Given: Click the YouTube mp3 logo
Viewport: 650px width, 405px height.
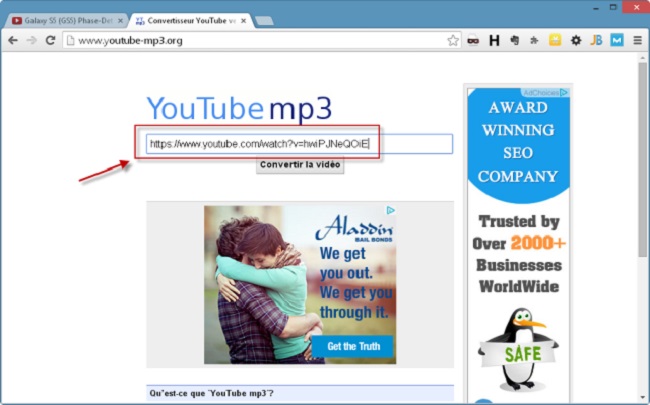Looking at the screenshot, I should pos(239,109).
